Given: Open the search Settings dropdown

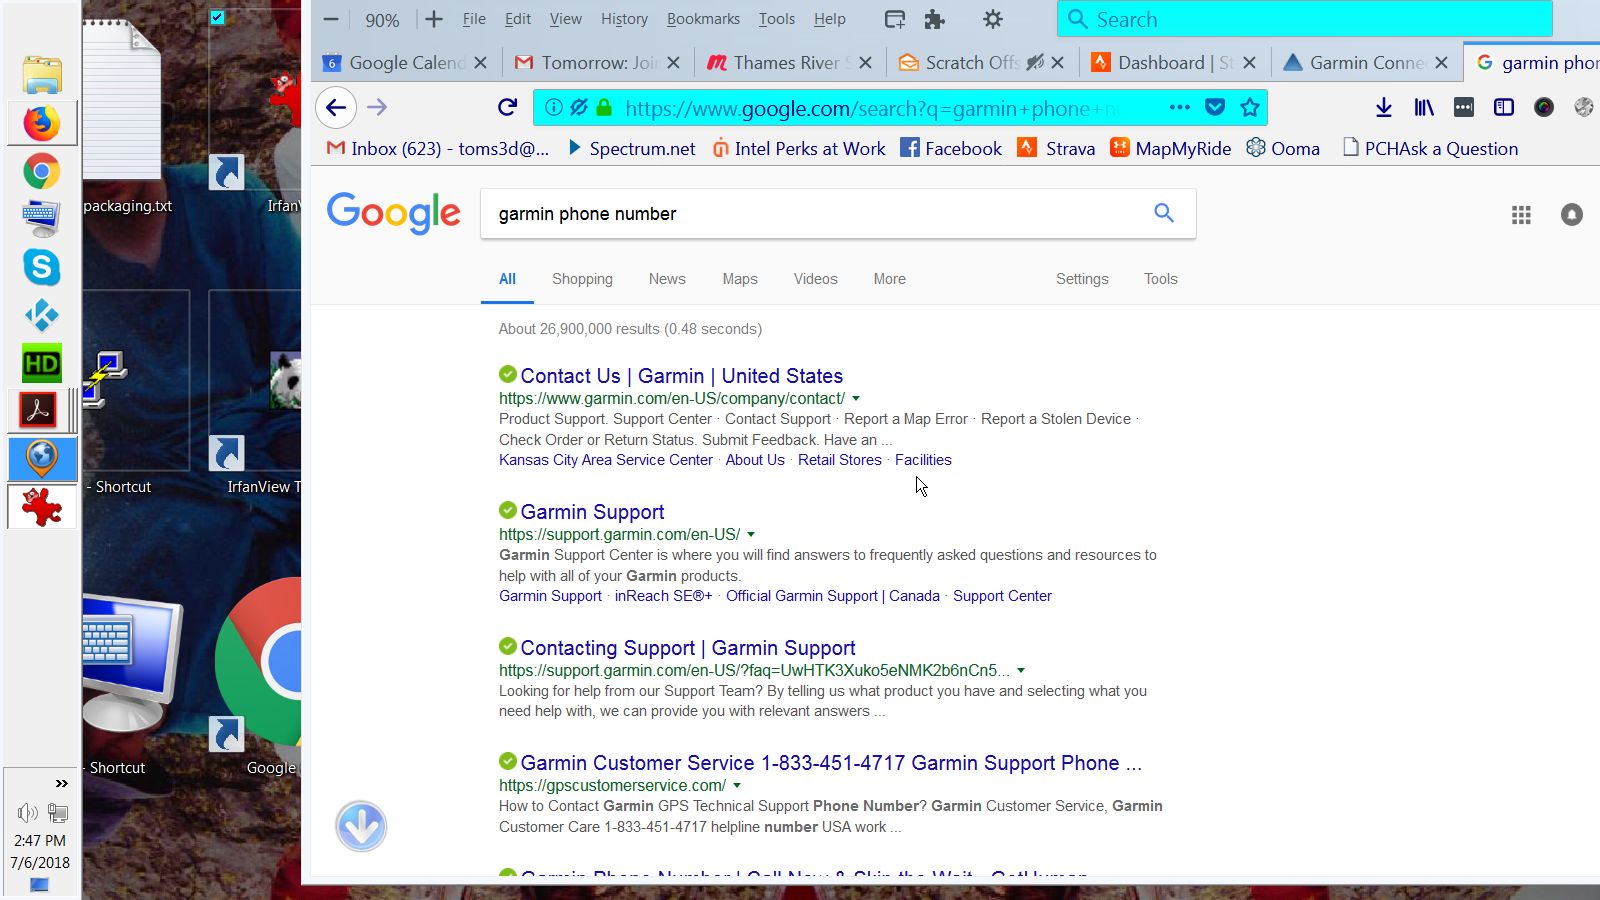Looking at the screenshot, I should [x=1082, y=279].
